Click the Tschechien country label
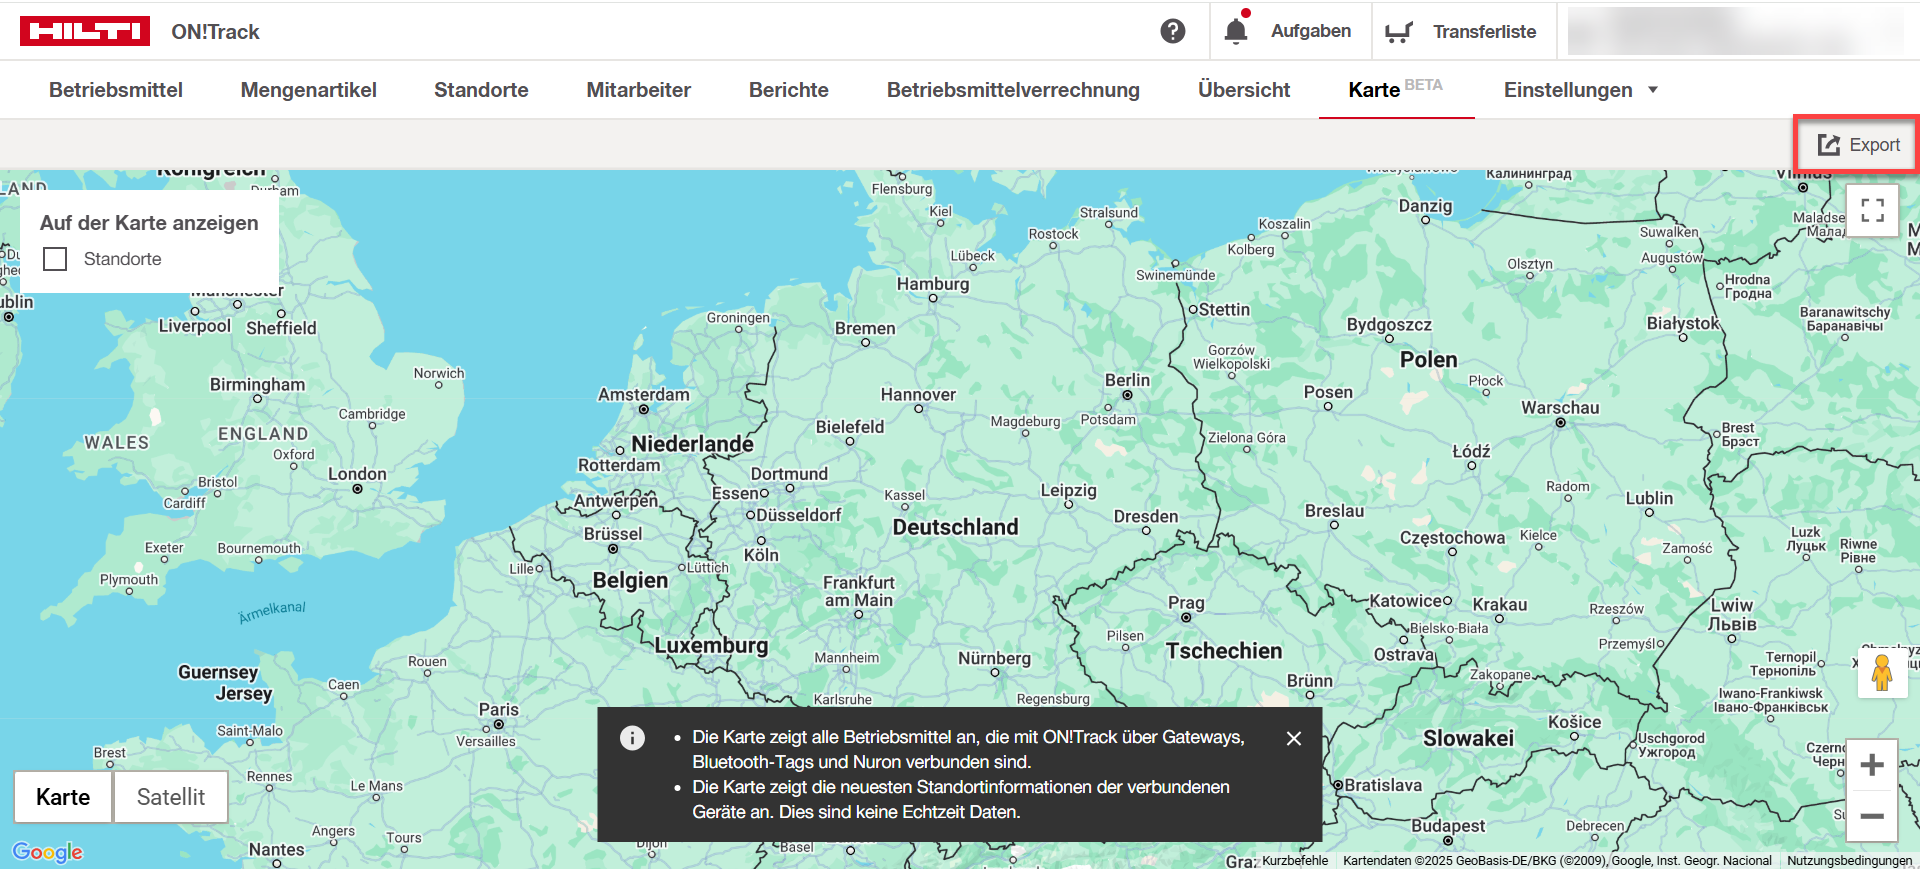The height and width of the screenshot is (870, 1920). coord(1224,651)
